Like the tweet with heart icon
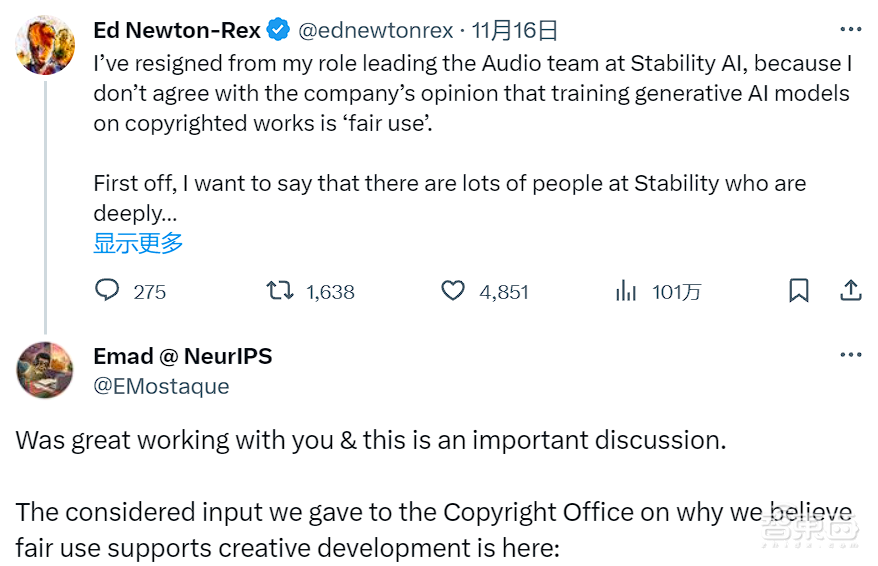This screenshot has width=878, height=566. (x=453, y=291)
